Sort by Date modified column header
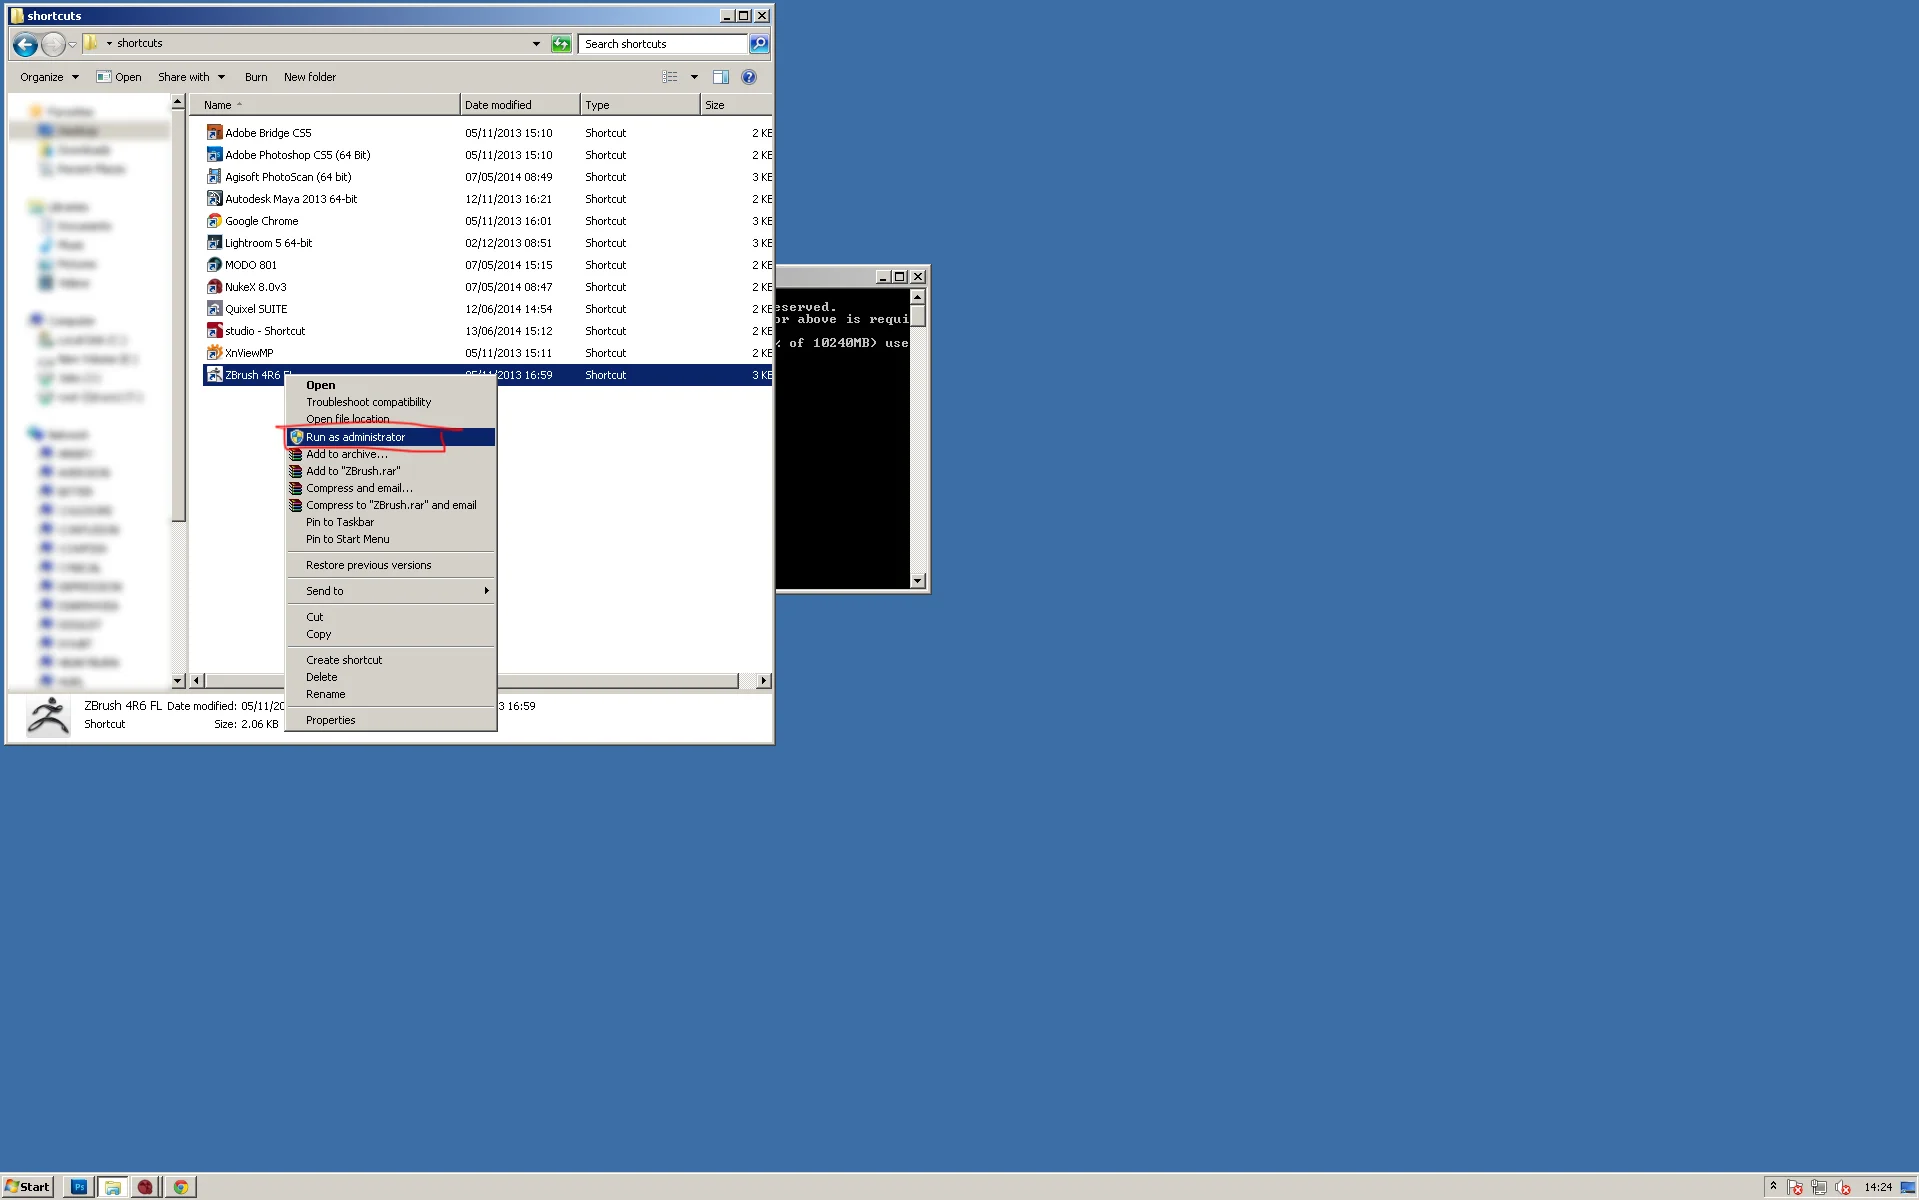Image resolution: width=1919 pixels, height=1200 pixels. point(519,105)
